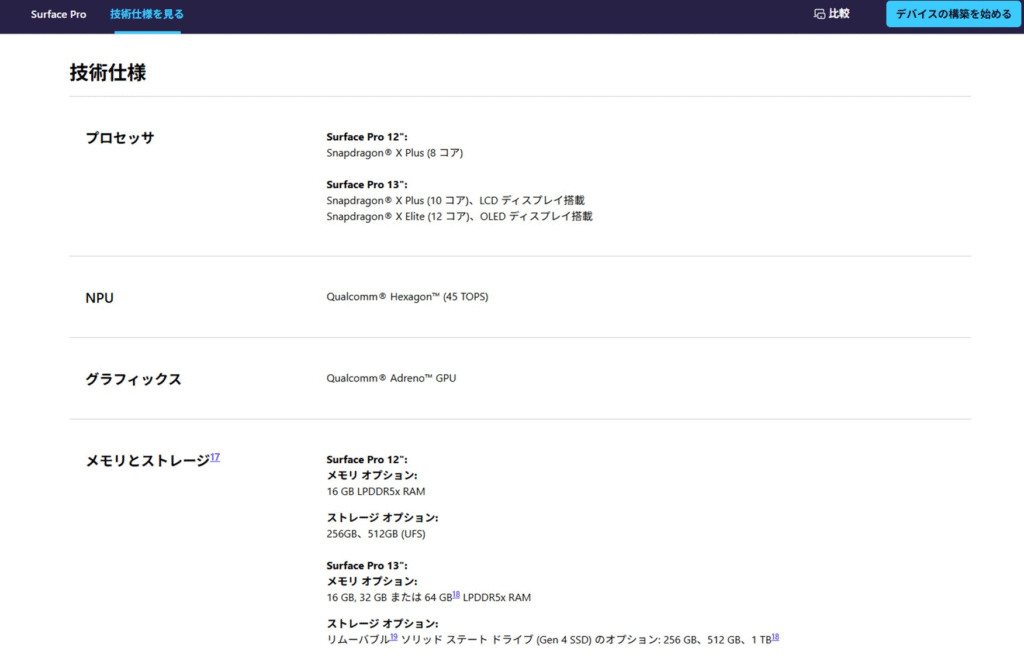Click the 'Surface Pro 12":' heading under プロセッサ
The height and width of the screenshot is (658, 1024).
pos(367,137)
